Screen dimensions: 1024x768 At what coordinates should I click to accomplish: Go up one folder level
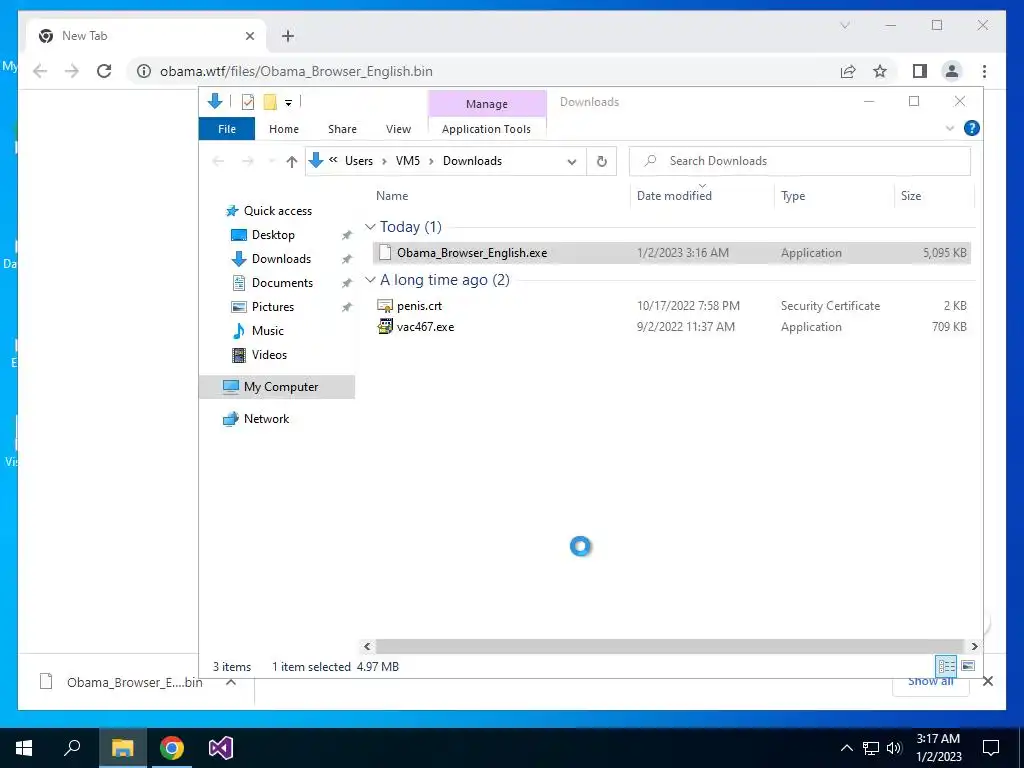click(291, 161)
